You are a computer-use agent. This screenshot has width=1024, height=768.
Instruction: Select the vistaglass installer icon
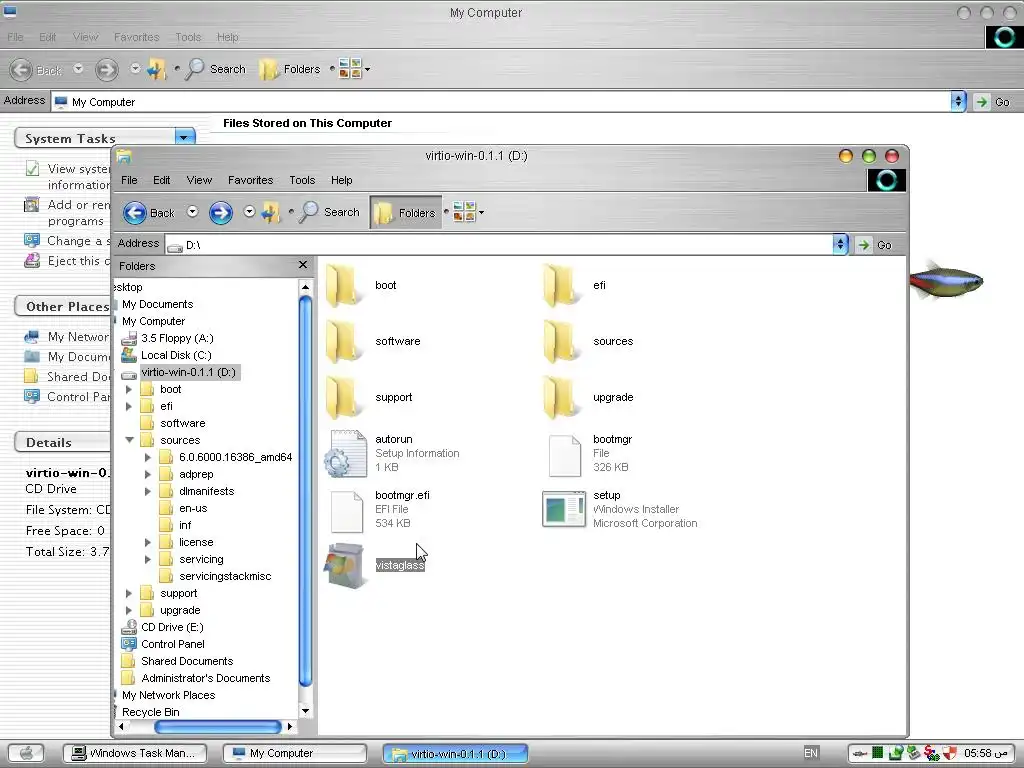click(x=346, y=566)
